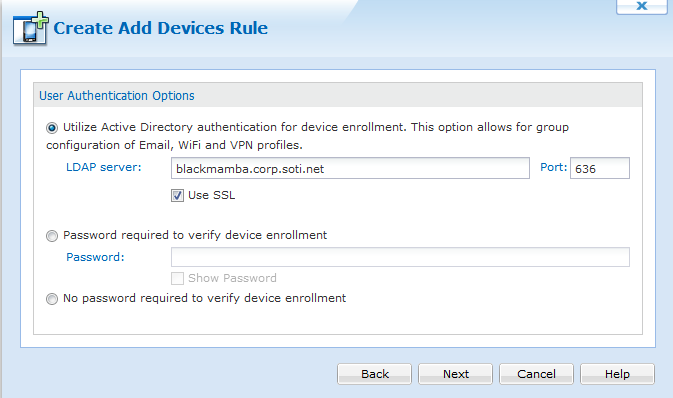Focus the Port number field
Viewport: 673px width, 398px height.
pos(600,168)
